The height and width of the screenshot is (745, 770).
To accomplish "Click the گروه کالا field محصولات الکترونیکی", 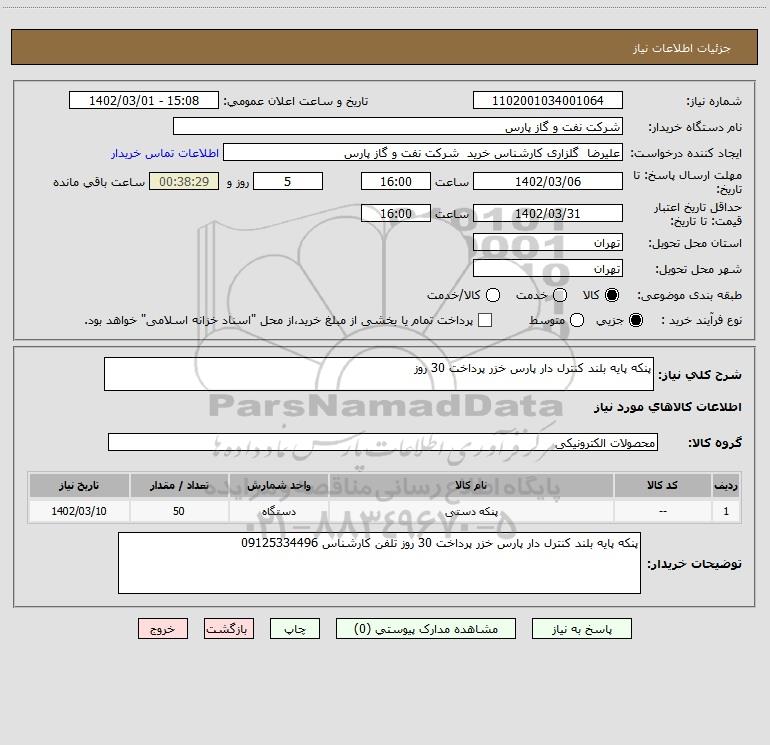I will pos(383,442).
